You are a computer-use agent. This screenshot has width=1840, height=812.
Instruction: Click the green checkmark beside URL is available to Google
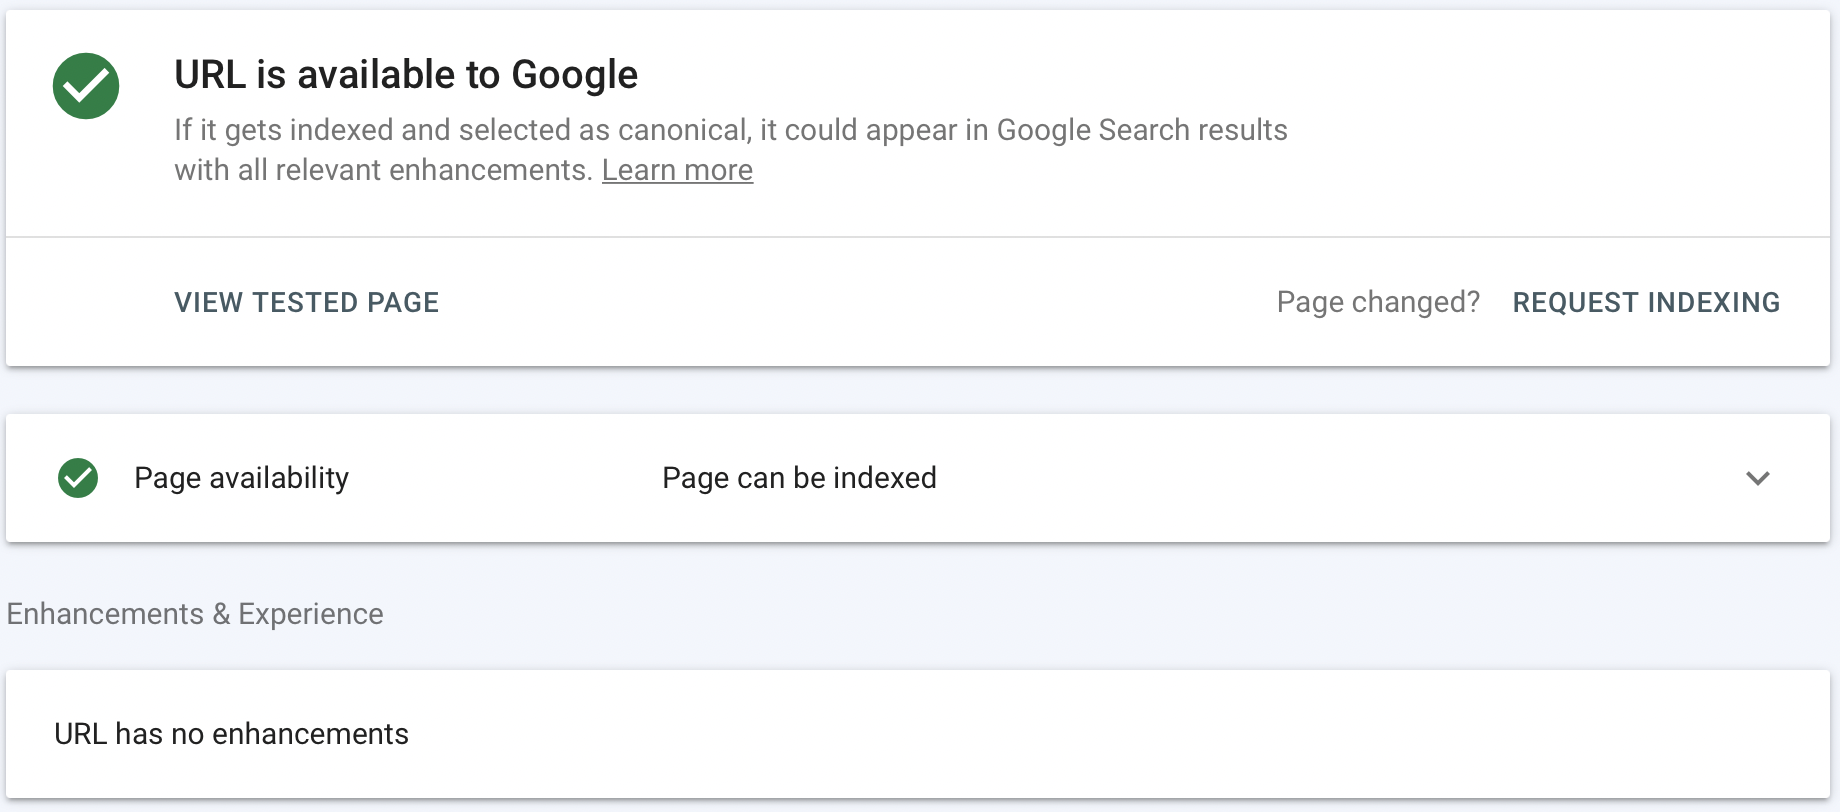click(x=84, y=86)
